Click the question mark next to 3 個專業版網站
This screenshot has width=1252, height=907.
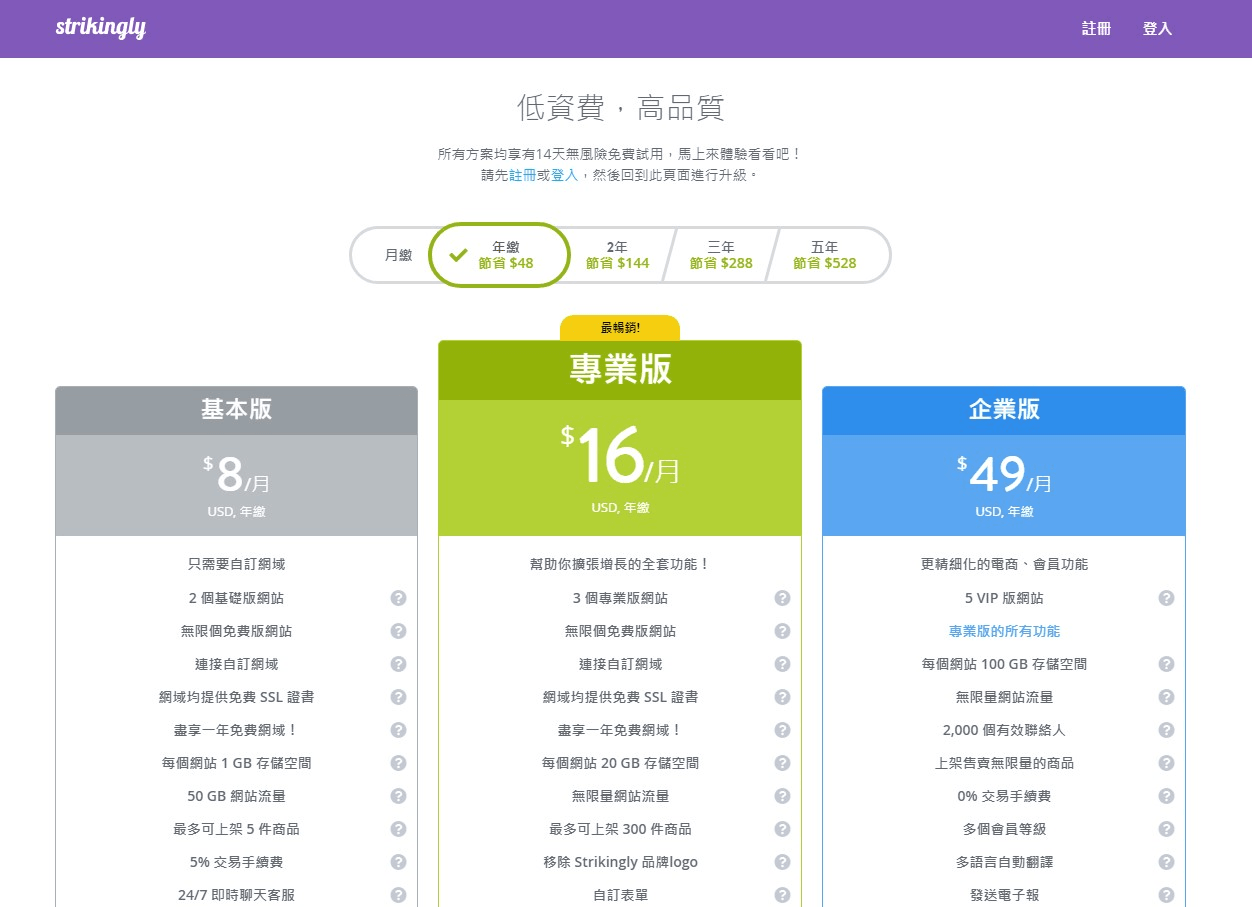pos(782,597)
